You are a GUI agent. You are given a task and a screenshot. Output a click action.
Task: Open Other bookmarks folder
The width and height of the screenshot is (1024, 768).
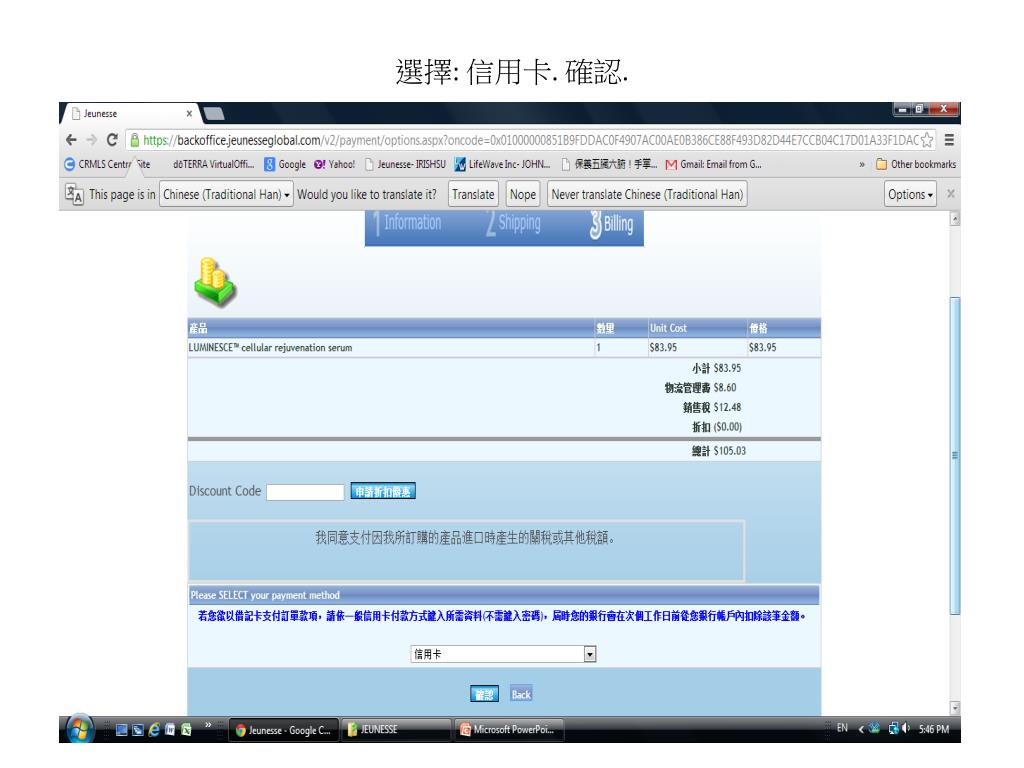tap(916, 164)
